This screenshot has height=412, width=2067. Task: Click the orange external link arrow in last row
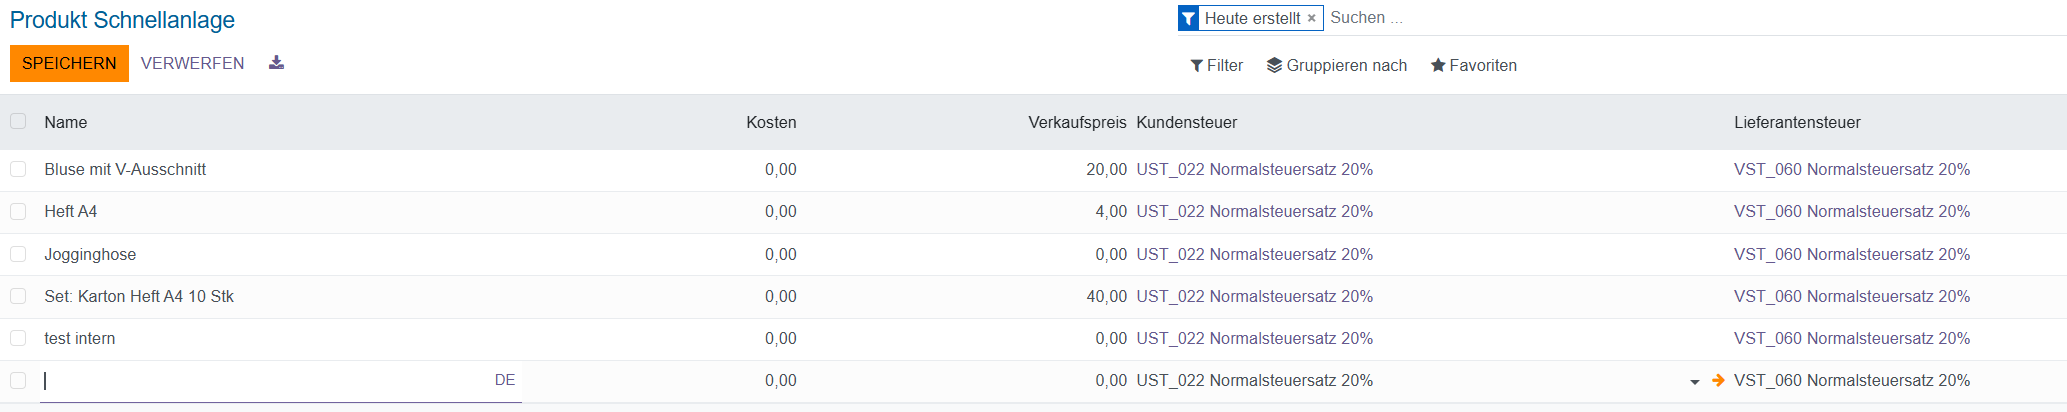coord(1718,380)
